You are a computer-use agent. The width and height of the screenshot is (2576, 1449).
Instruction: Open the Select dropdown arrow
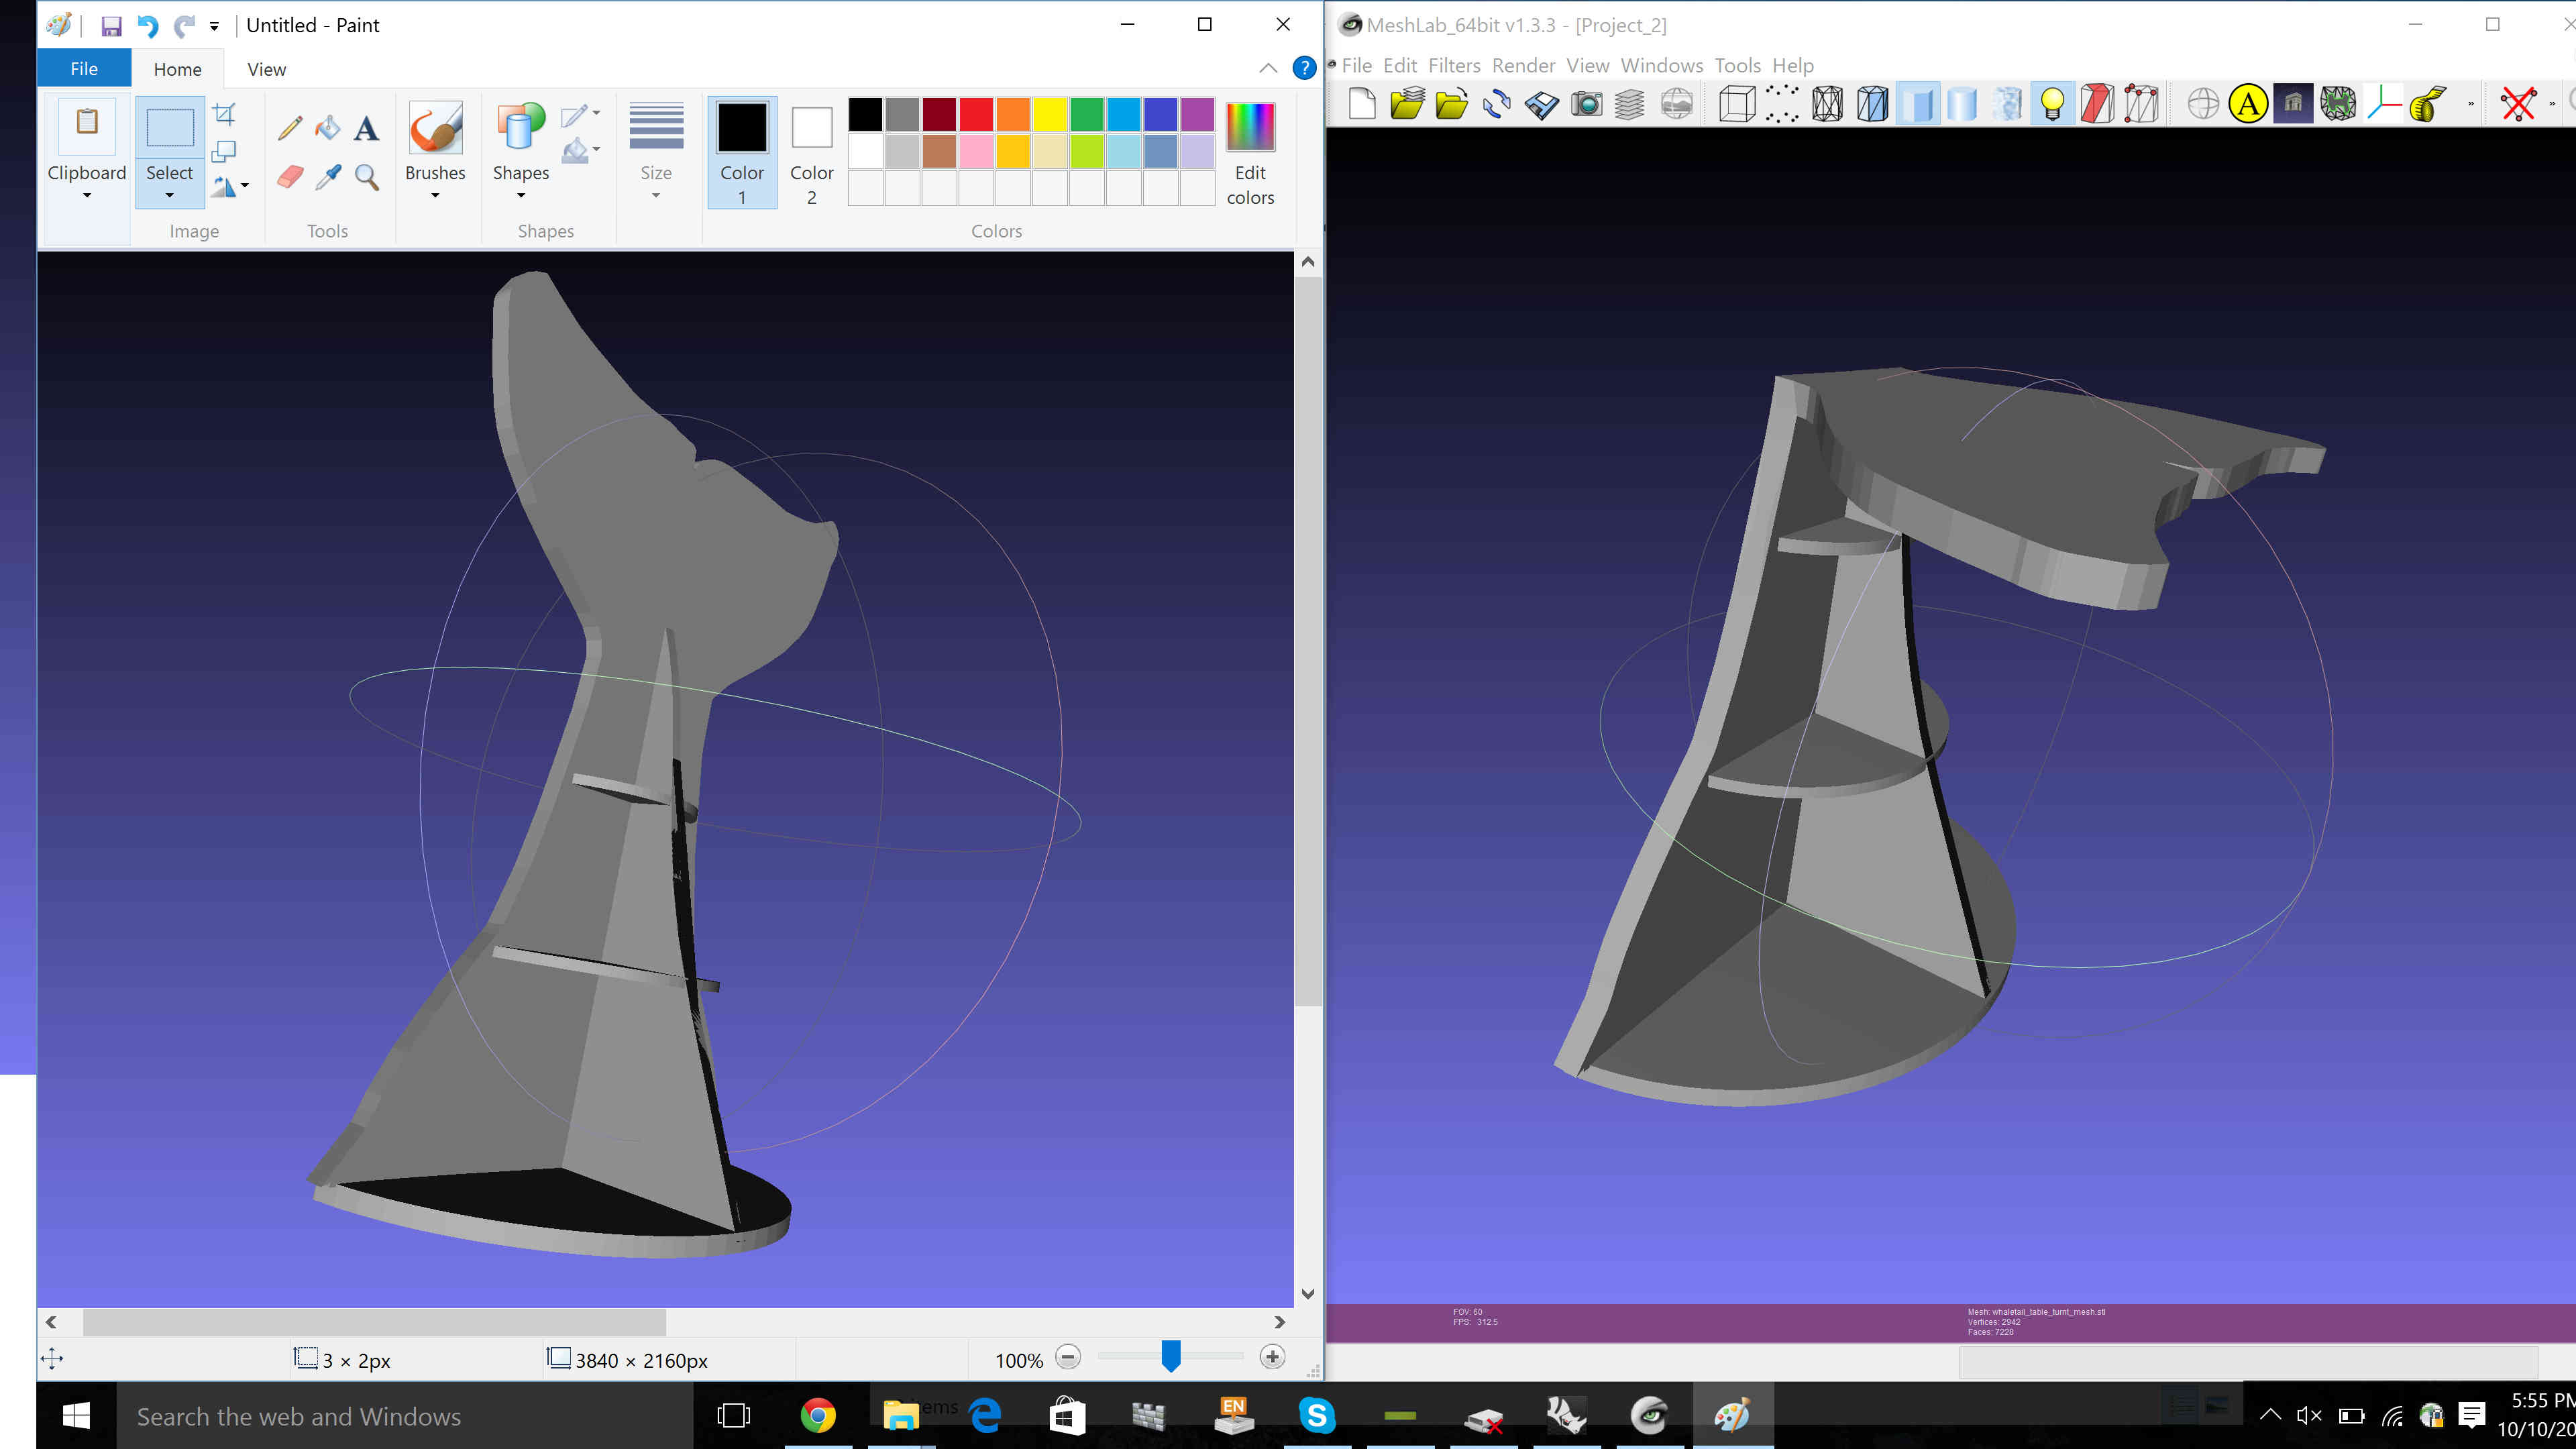[x=170, y=196]
